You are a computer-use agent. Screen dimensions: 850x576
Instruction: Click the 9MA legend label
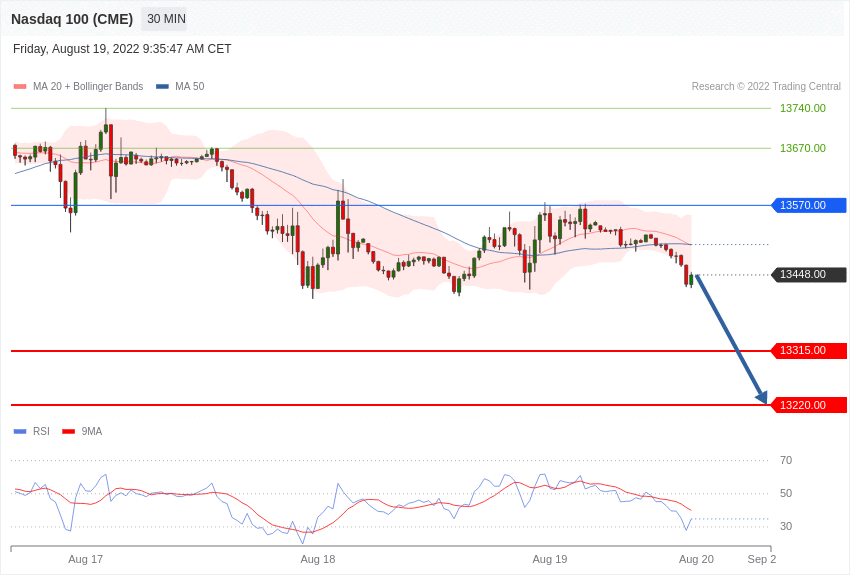(92, 431)
